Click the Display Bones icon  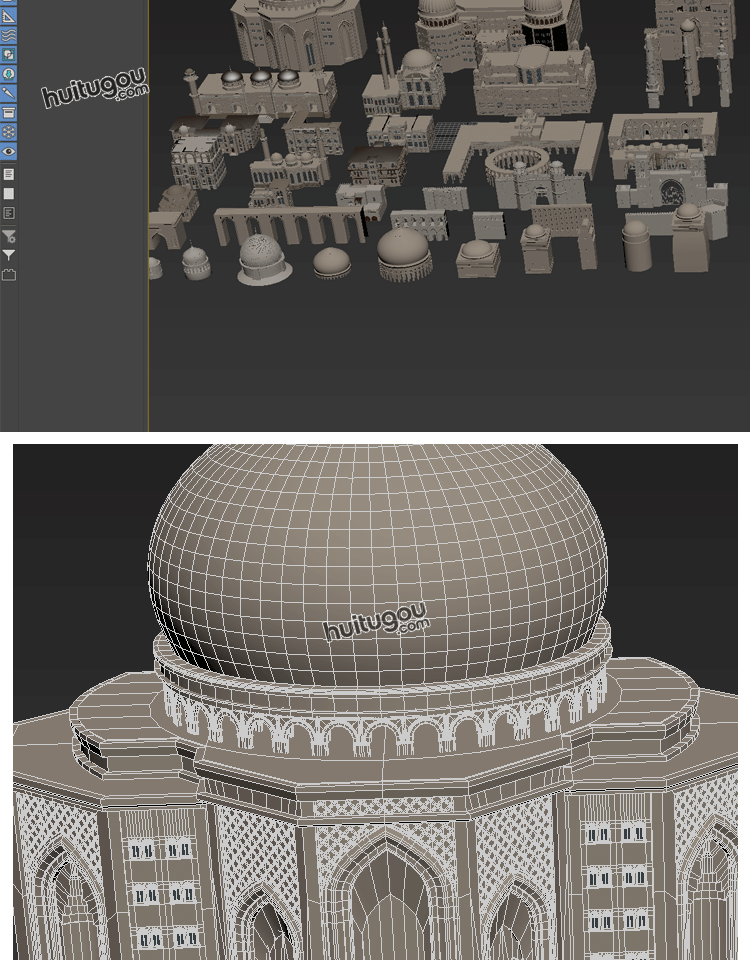8,93
